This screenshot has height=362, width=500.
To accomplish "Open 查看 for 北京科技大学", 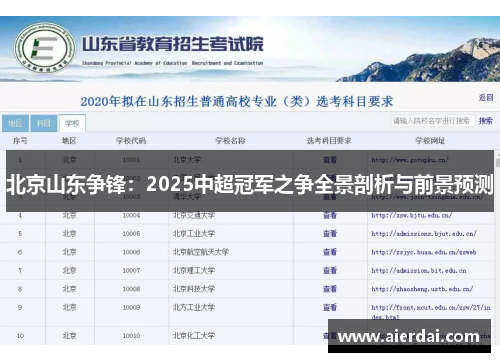I will (x=330, y=289).
